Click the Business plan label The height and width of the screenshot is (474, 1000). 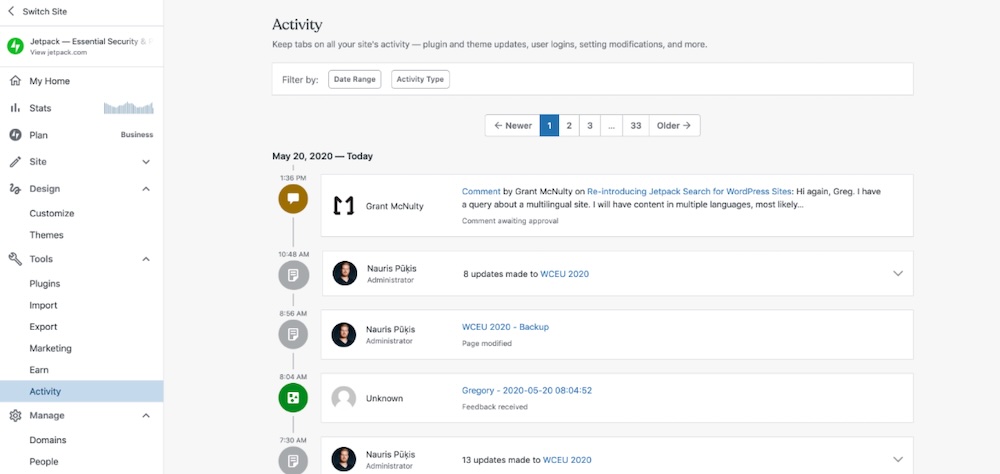137,135
